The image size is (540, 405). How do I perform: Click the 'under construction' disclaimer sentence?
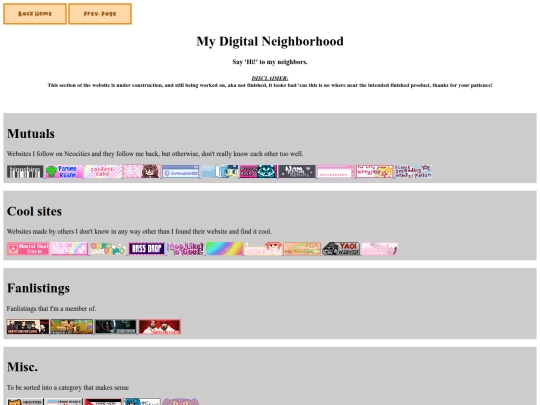(x=270, y=85)
